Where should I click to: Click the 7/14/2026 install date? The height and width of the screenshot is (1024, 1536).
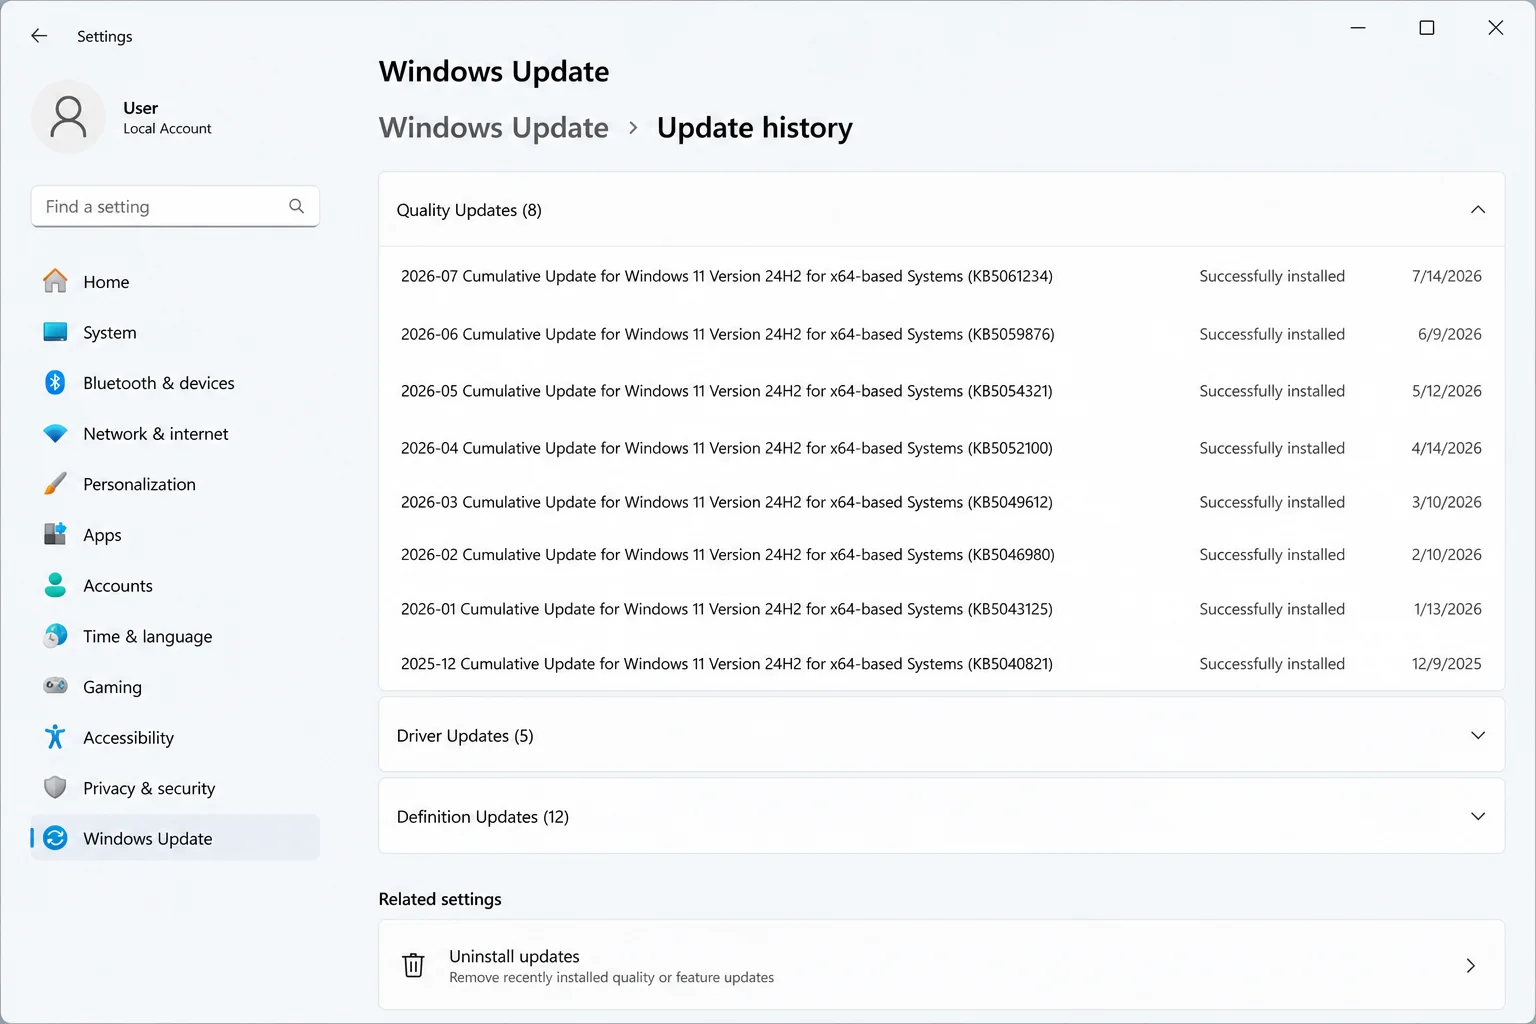point(1446,276)
